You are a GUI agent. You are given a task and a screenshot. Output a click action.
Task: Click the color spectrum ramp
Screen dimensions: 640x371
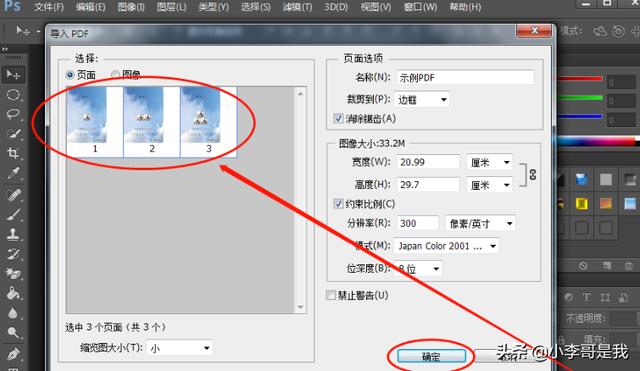coord(597,141)
